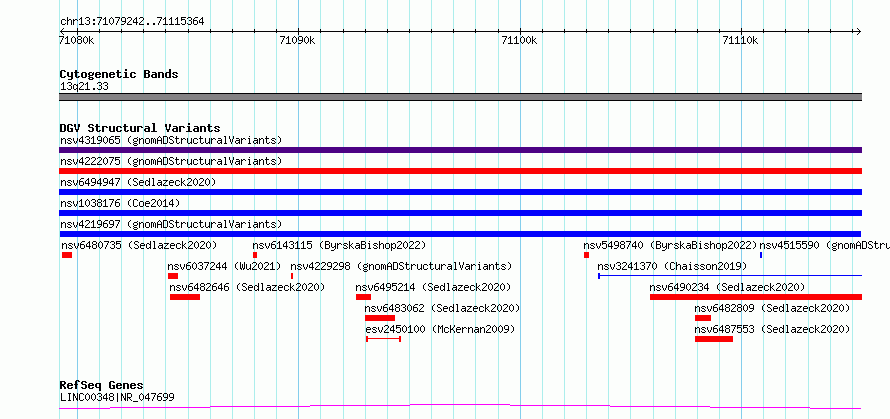
Task: Click the 71080k ruler tick label
Action: tap(76, 41)
